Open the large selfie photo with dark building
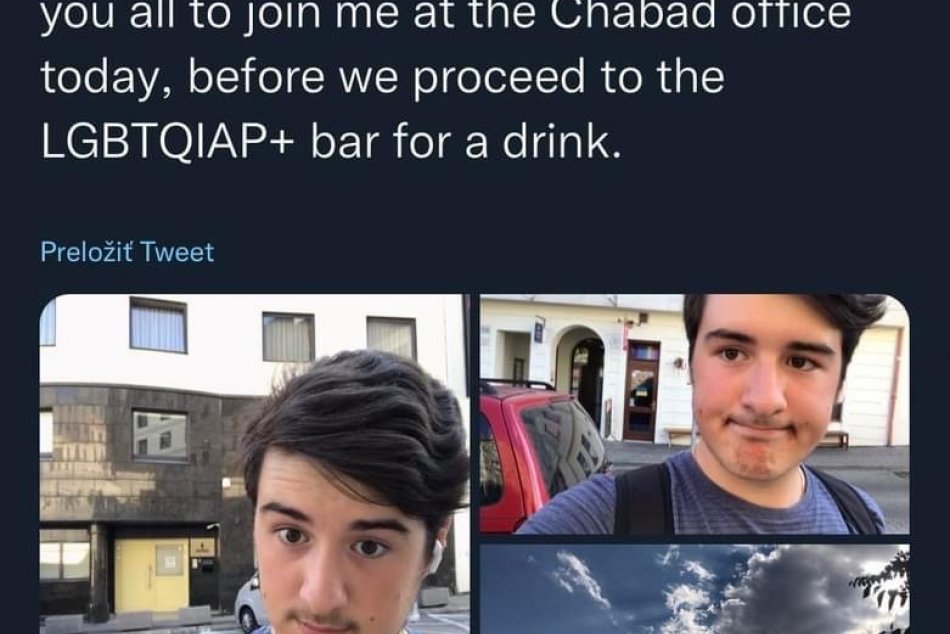The width and height of the screenshot is (950, 634). tap(254, 464)
